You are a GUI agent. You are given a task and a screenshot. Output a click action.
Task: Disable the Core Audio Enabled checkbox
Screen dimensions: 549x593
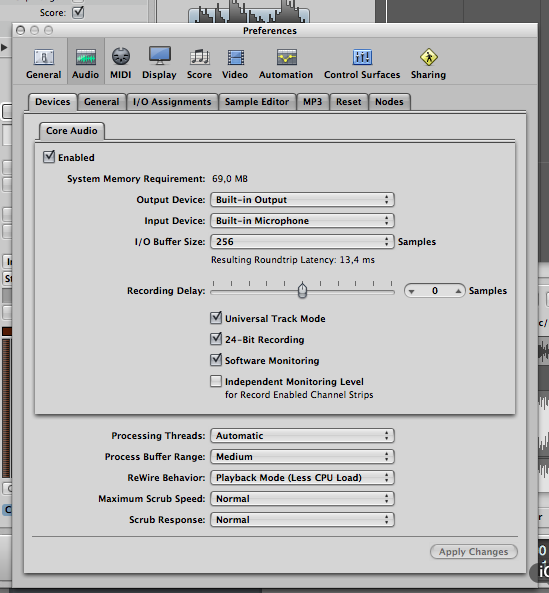49,157
